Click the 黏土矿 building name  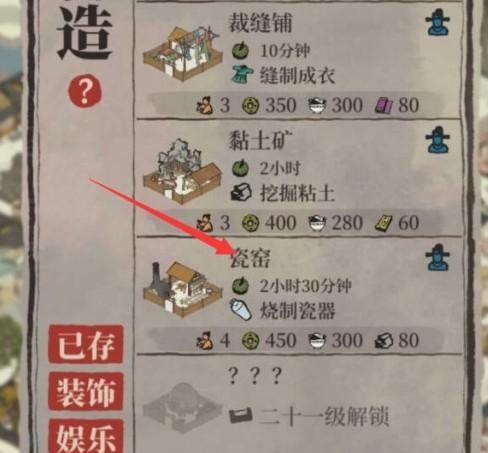tap(260, 141)
